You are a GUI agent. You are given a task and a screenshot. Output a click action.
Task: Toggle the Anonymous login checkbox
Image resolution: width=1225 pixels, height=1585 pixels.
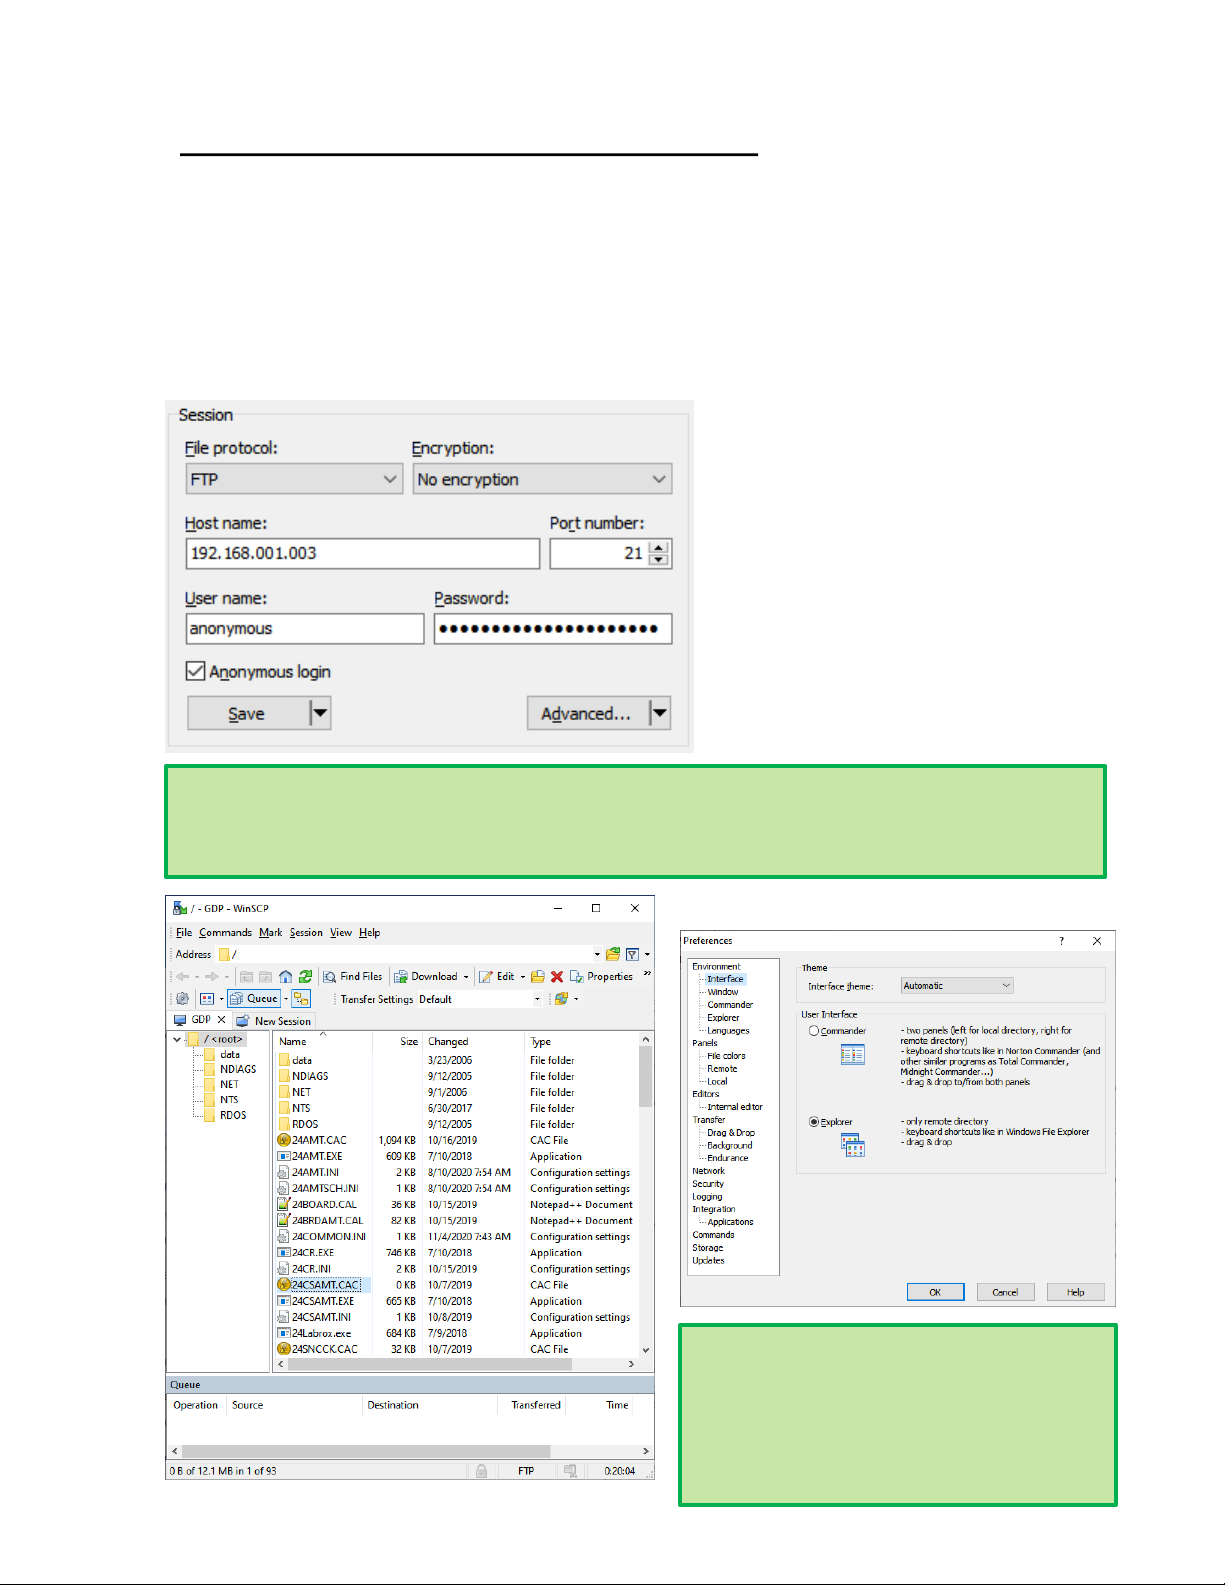pyautogui.click(x=196, y=671)
